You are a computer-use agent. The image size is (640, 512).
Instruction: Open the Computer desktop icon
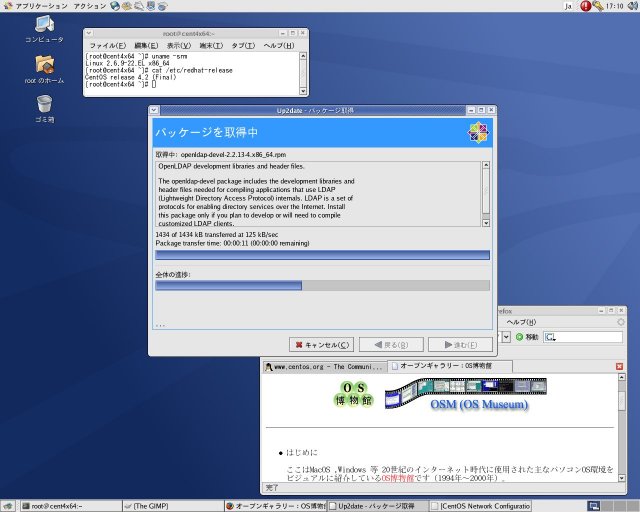(x=44, y=29)
